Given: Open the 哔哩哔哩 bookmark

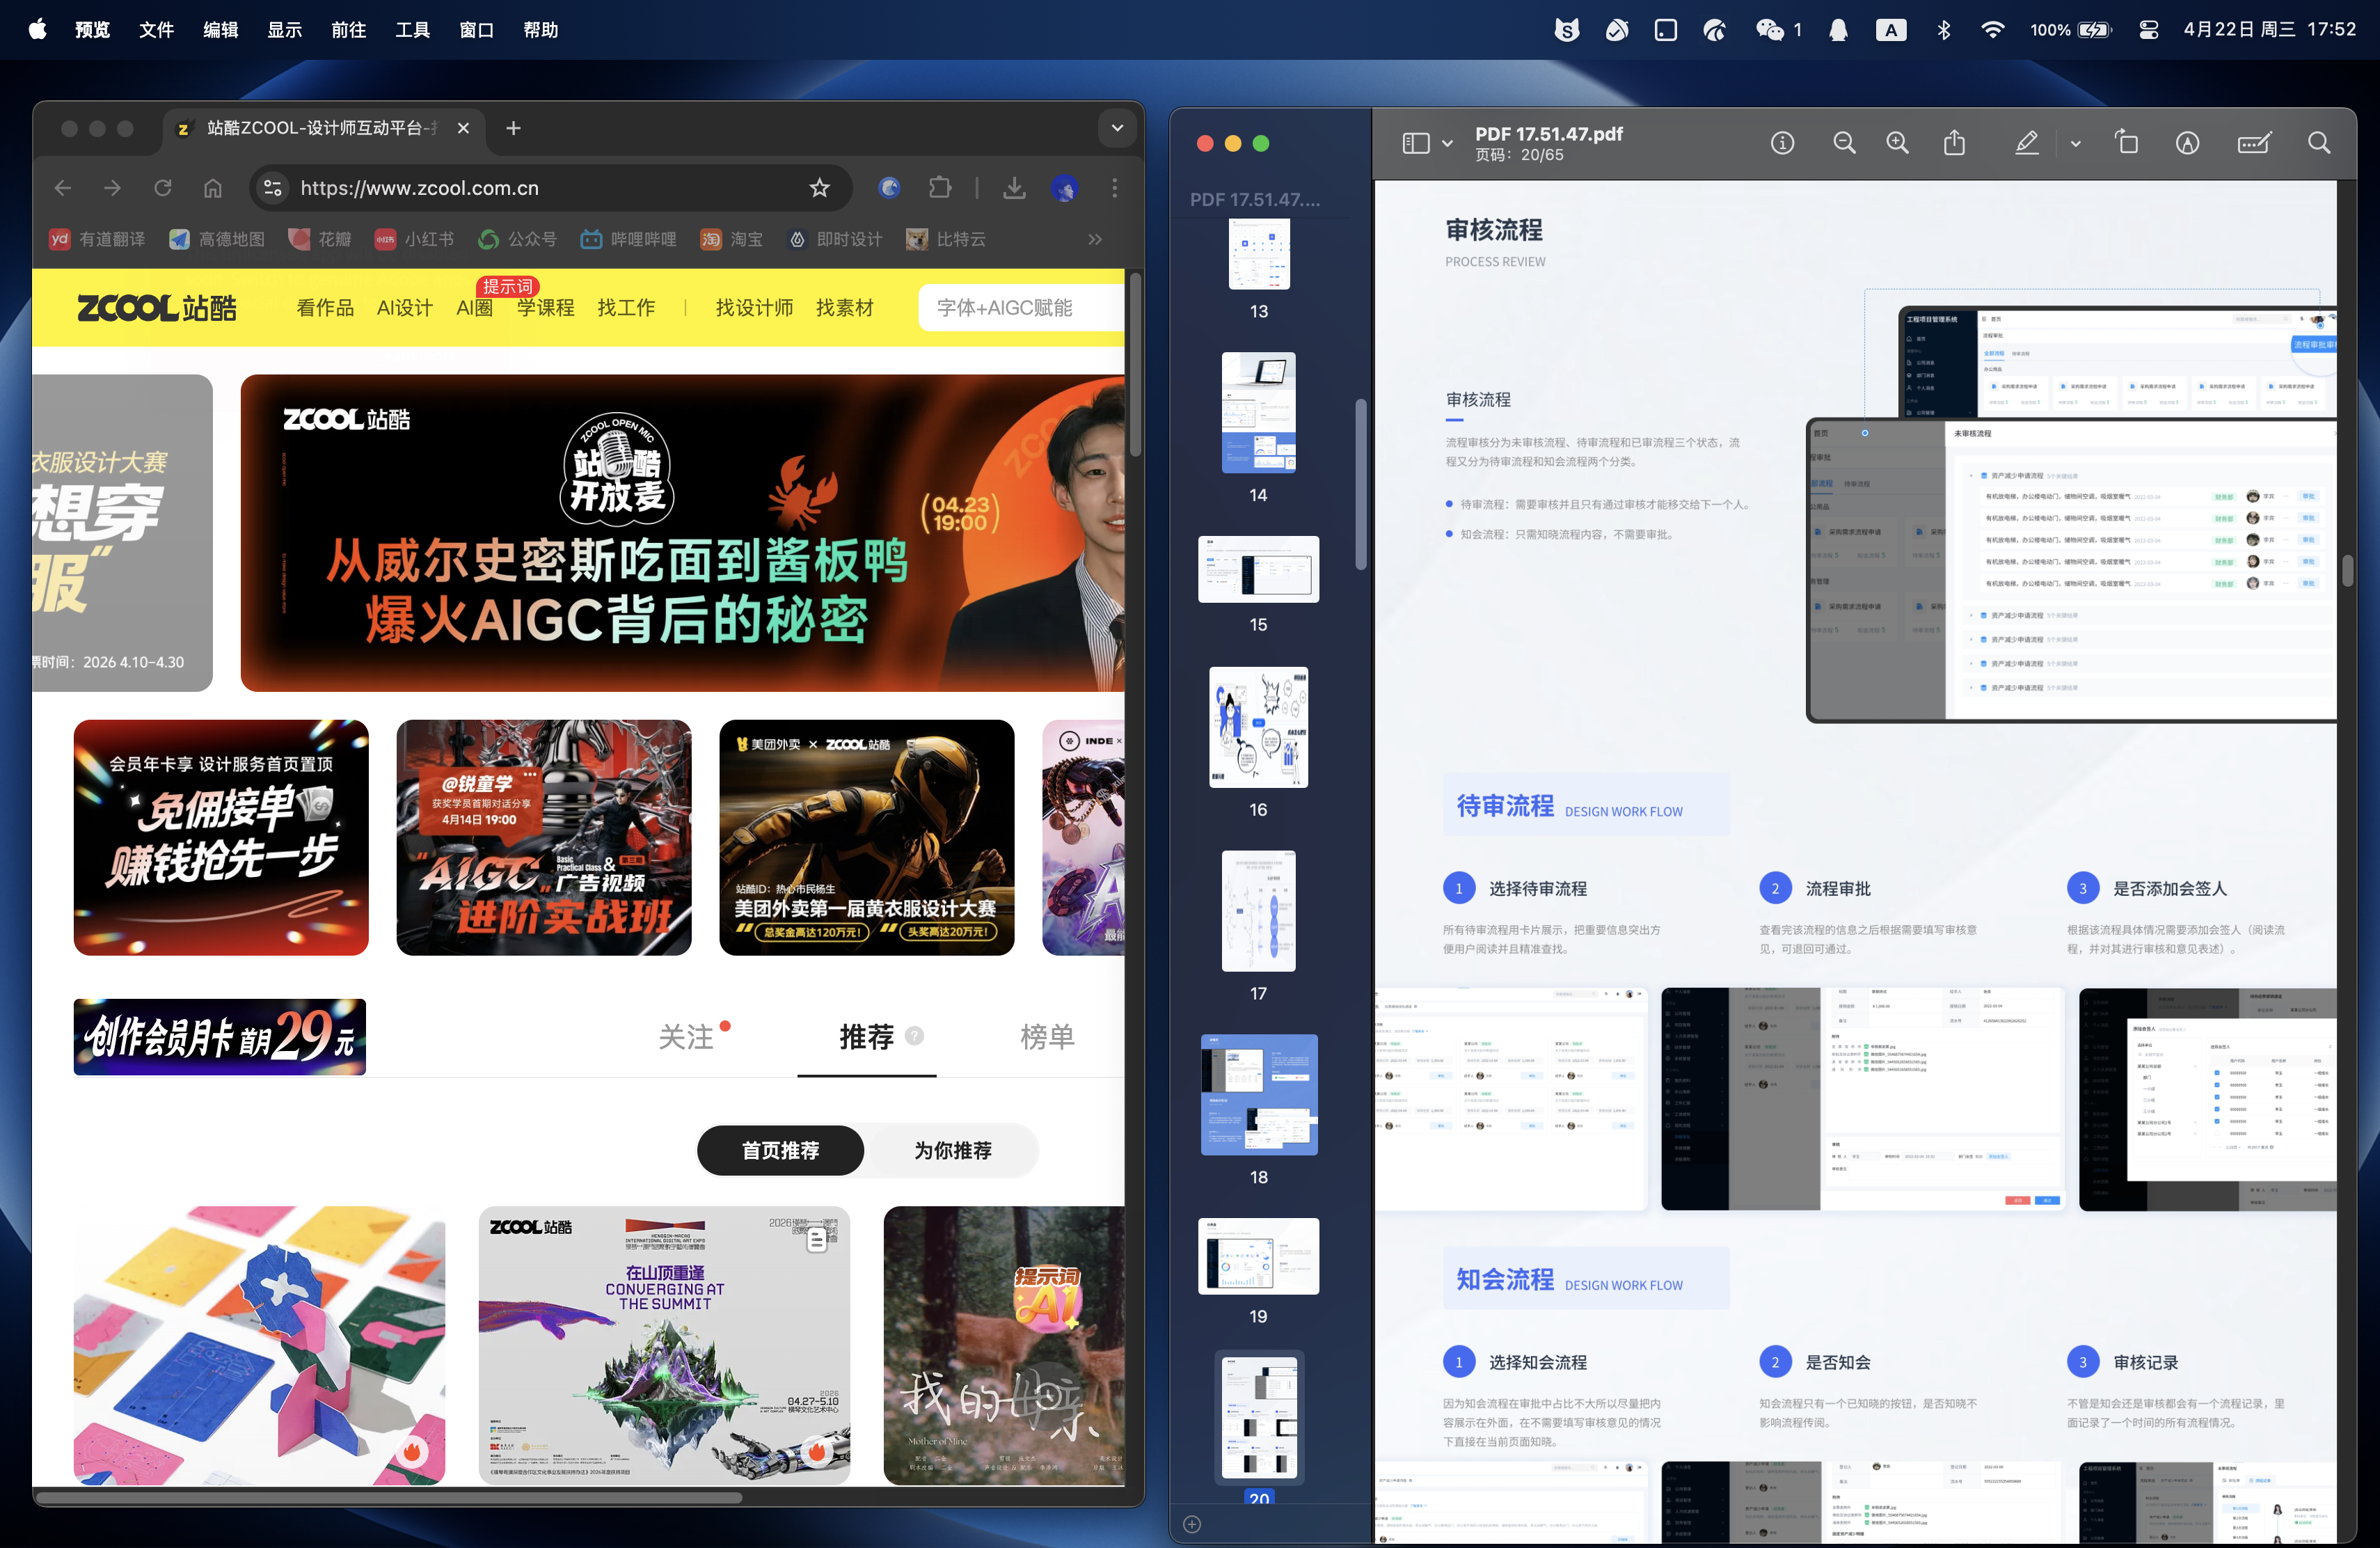Looking at the screenshot, I should pyautogui.click(x=629, y=239).
